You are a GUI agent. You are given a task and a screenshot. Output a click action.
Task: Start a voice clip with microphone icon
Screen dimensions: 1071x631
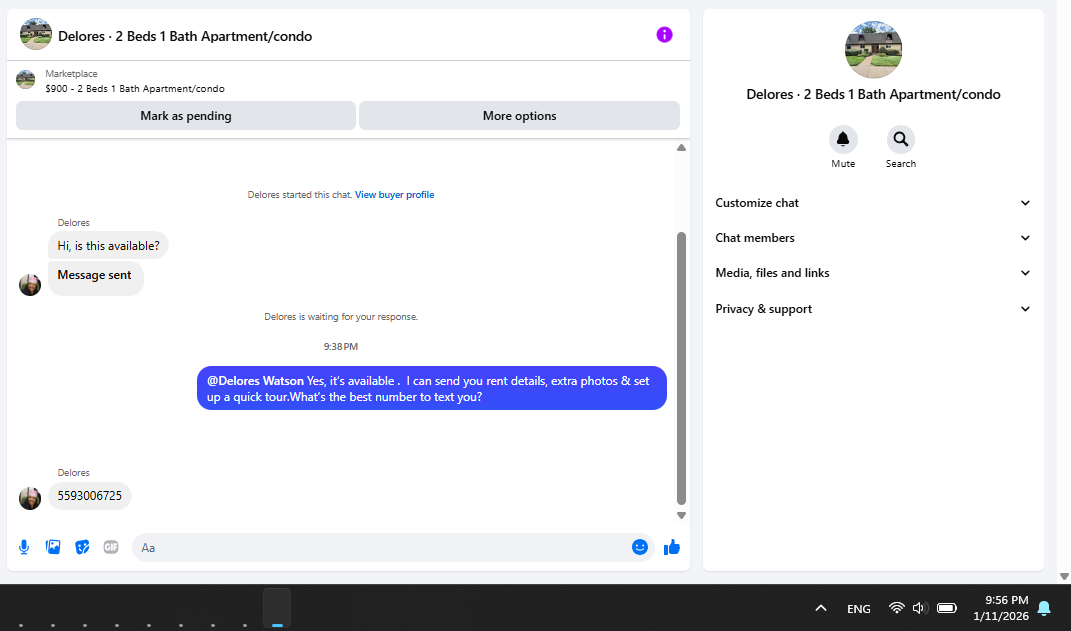coord(24,547)
